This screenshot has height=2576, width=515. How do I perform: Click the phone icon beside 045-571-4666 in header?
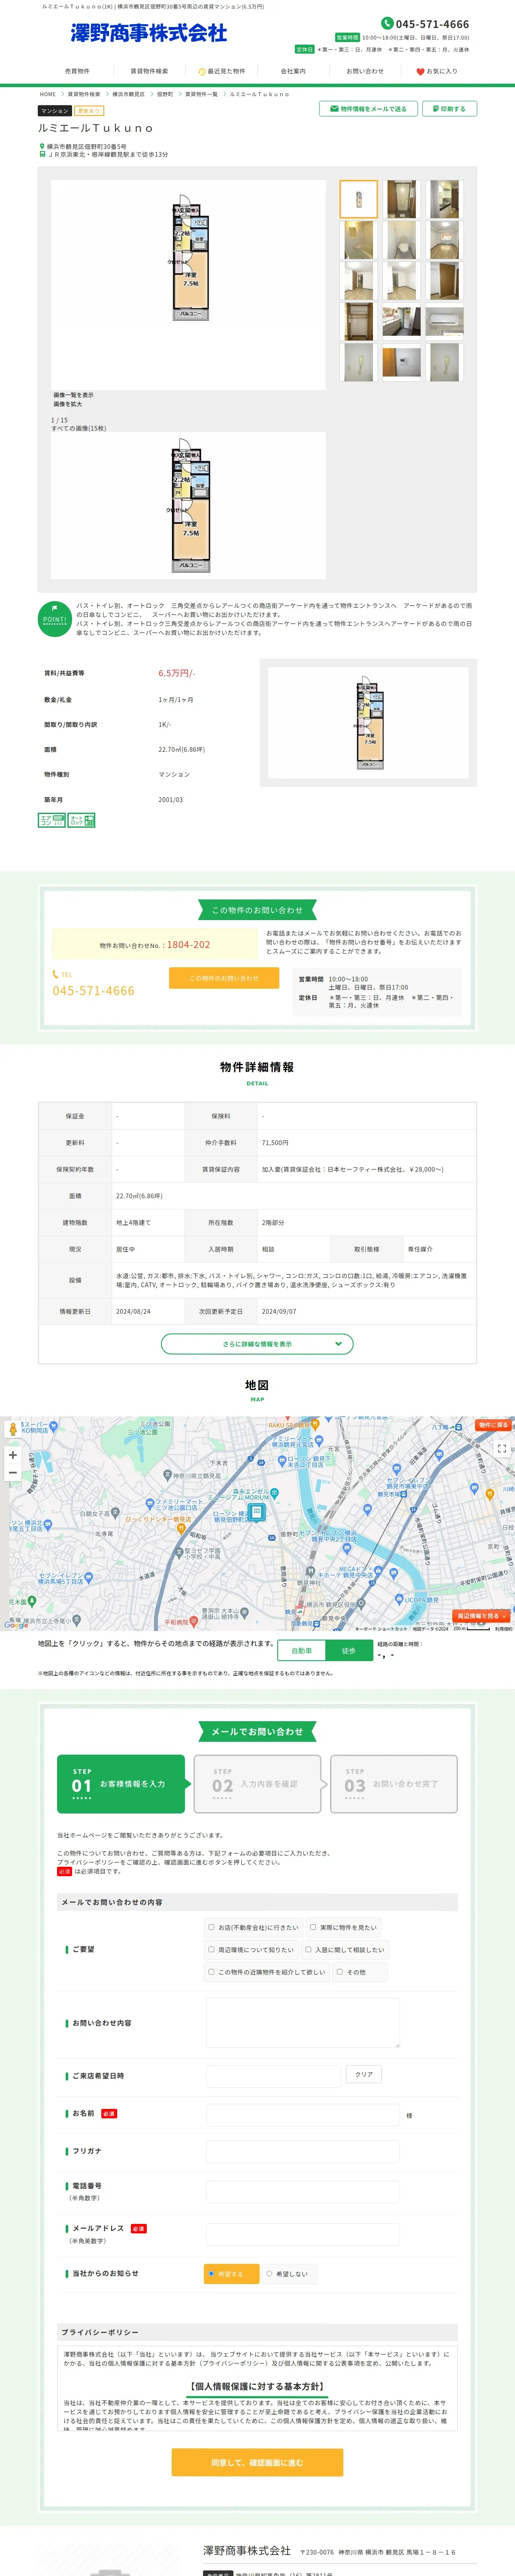pyautogui.click(x=387, y=23)
